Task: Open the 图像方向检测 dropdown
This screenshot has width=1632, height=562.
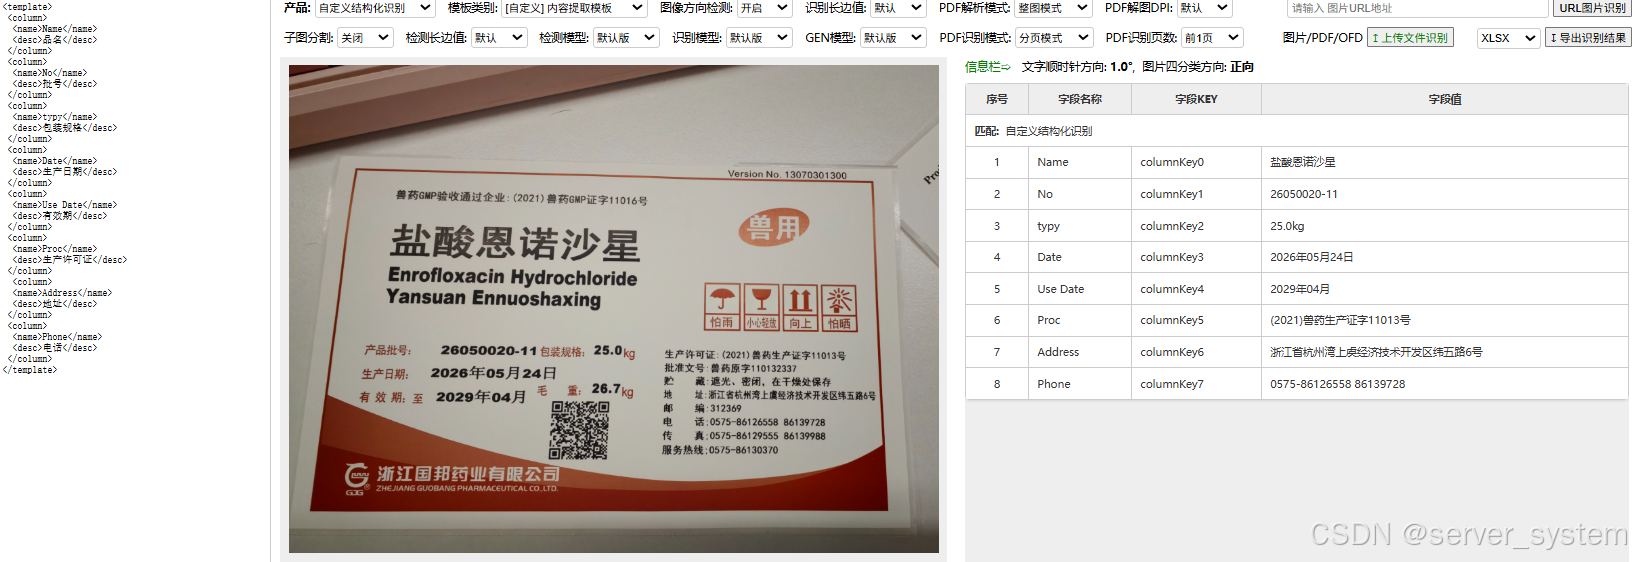Action: click(x=765, y=8)
